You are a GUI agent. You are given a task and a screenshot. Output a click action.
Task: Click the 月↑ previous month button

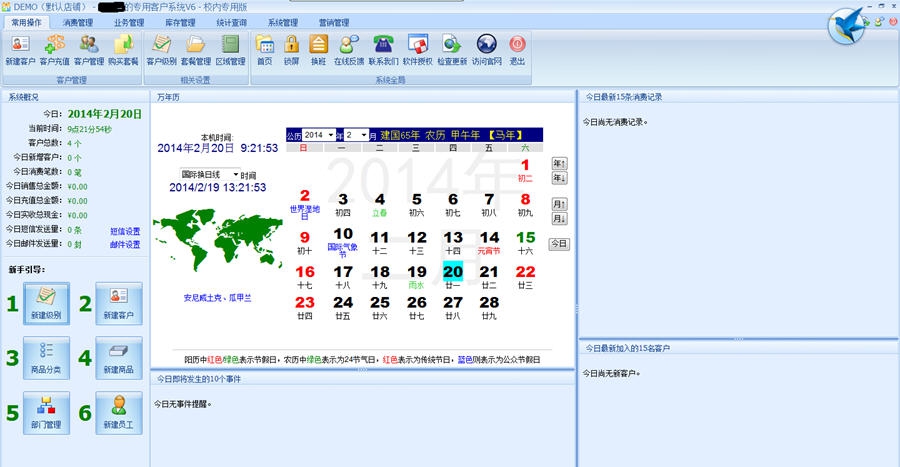(x=559, y=204)
